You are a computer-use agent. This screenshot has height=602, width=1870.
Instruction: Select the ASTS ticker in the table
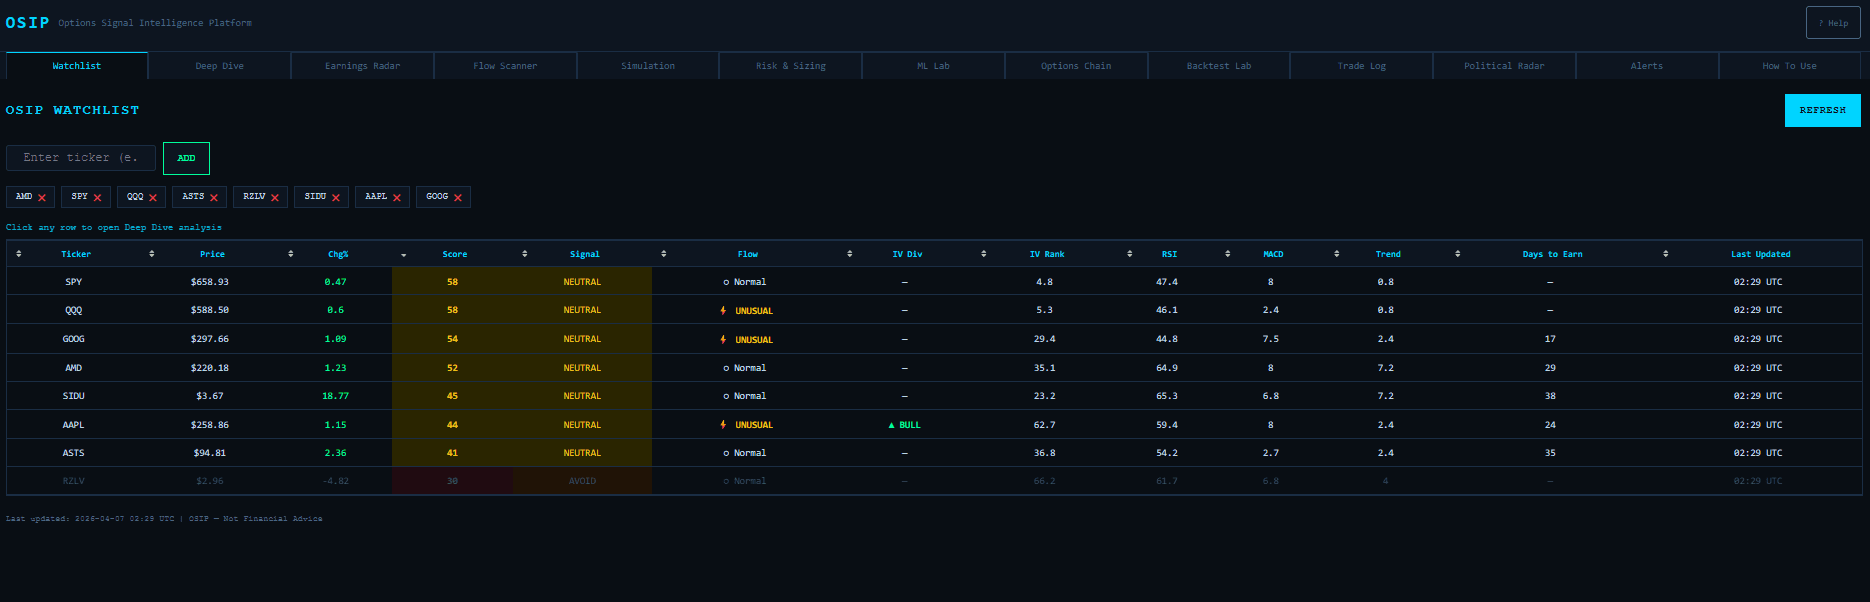(74, 453)
